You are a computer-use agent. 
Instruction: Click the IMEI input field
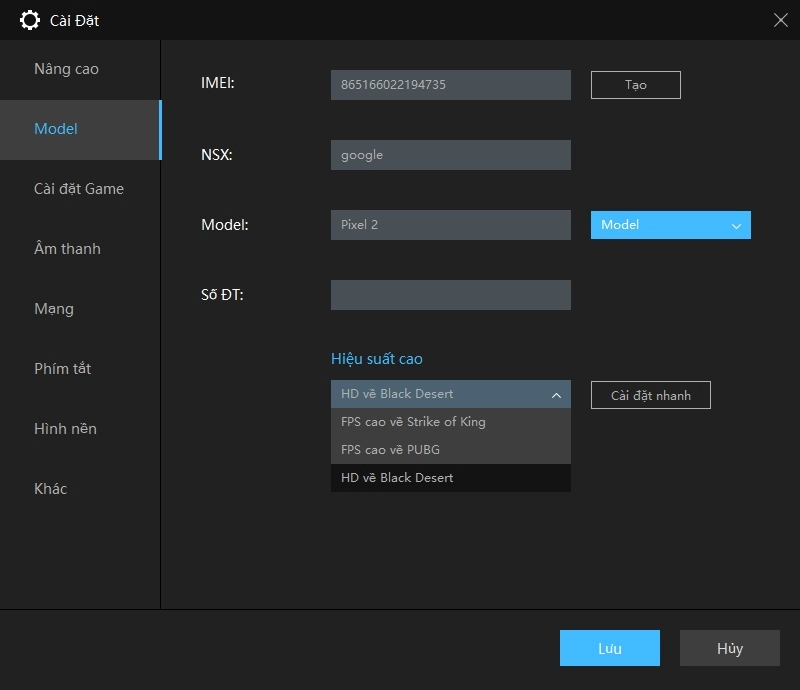(450, 85)
